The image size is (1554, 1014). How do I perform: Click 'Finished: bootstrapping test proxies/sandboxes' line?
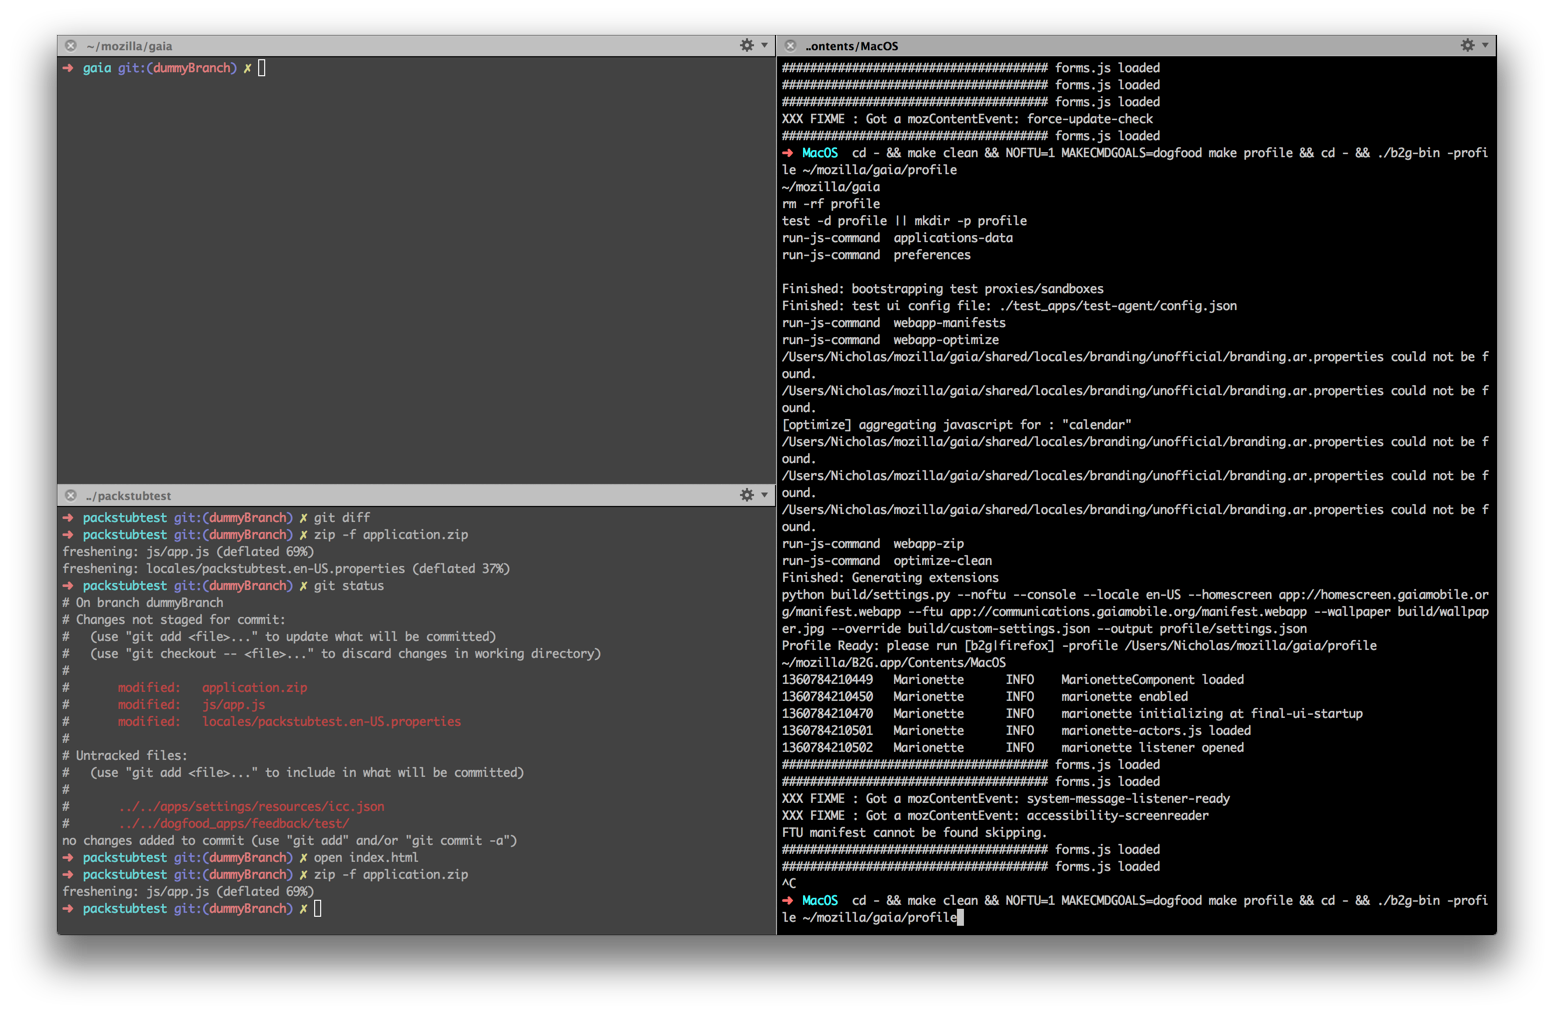[x=943, y=289]
